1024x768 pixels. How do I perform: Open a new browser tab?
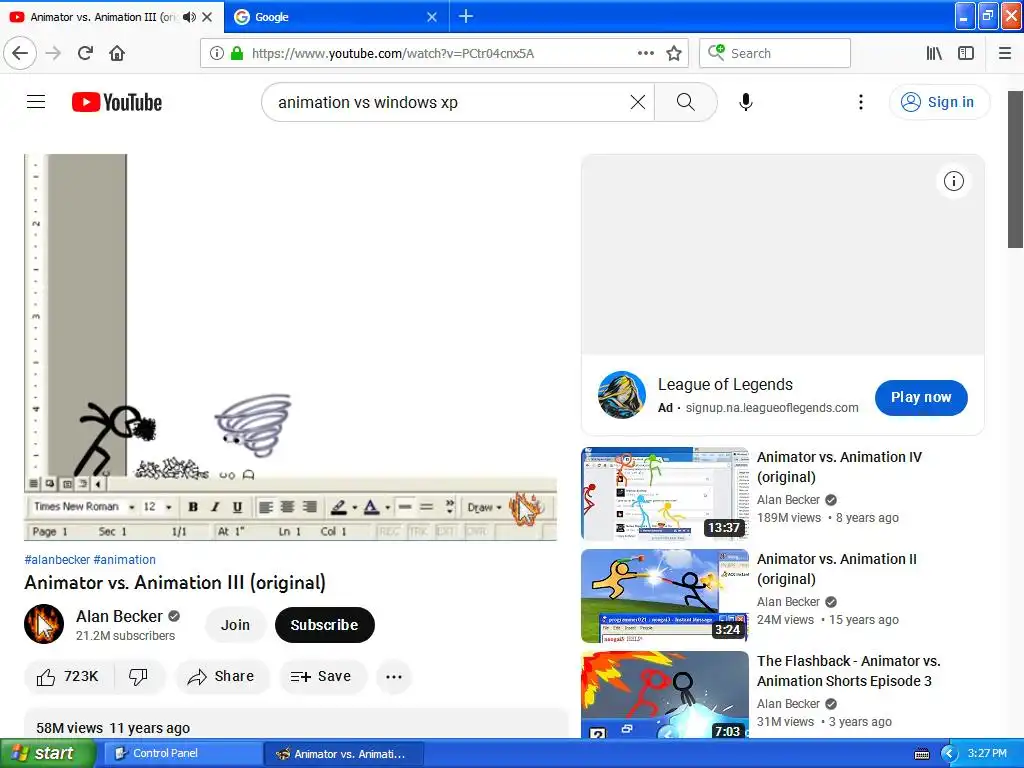466,16
